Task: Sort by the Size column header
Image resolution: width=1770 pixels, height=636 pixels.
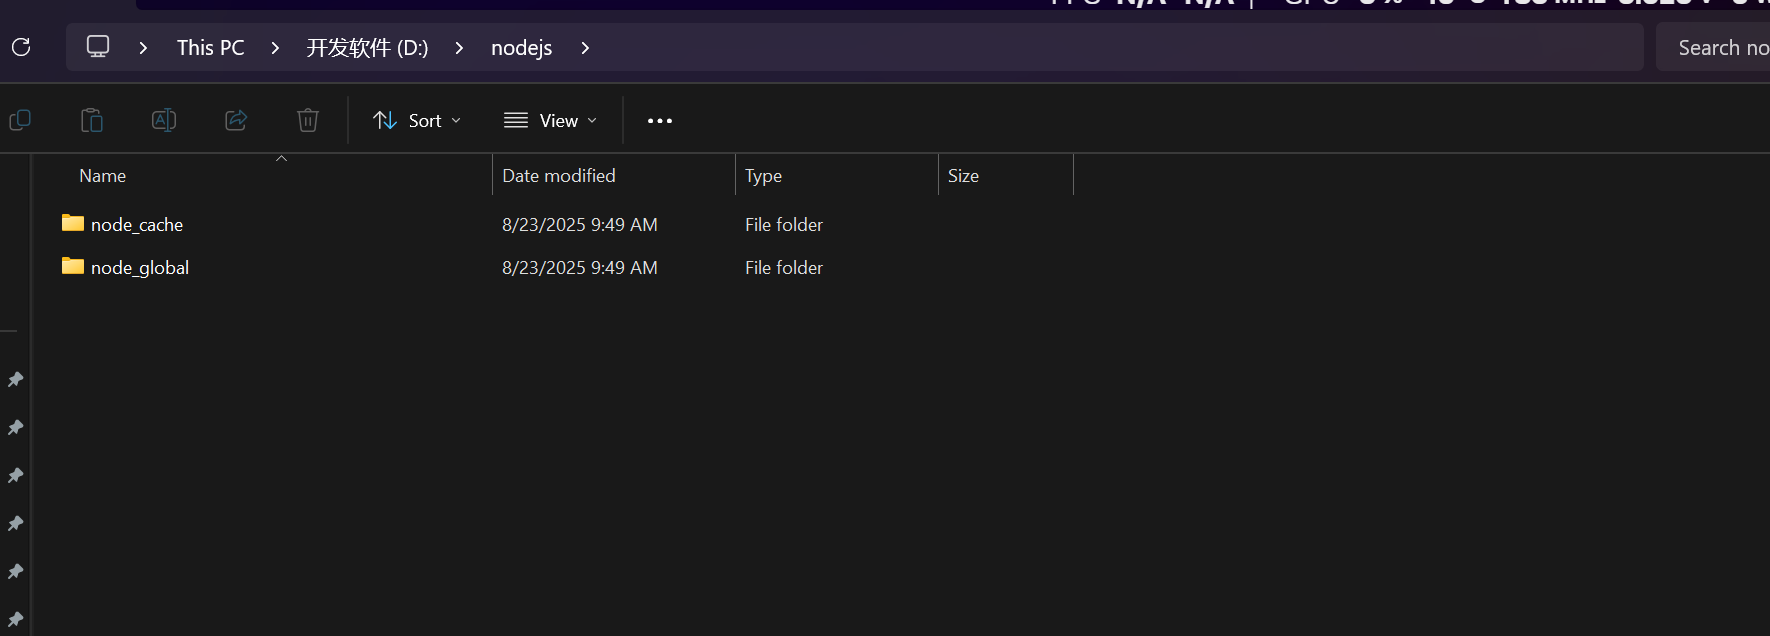Action: click(963, 176)
